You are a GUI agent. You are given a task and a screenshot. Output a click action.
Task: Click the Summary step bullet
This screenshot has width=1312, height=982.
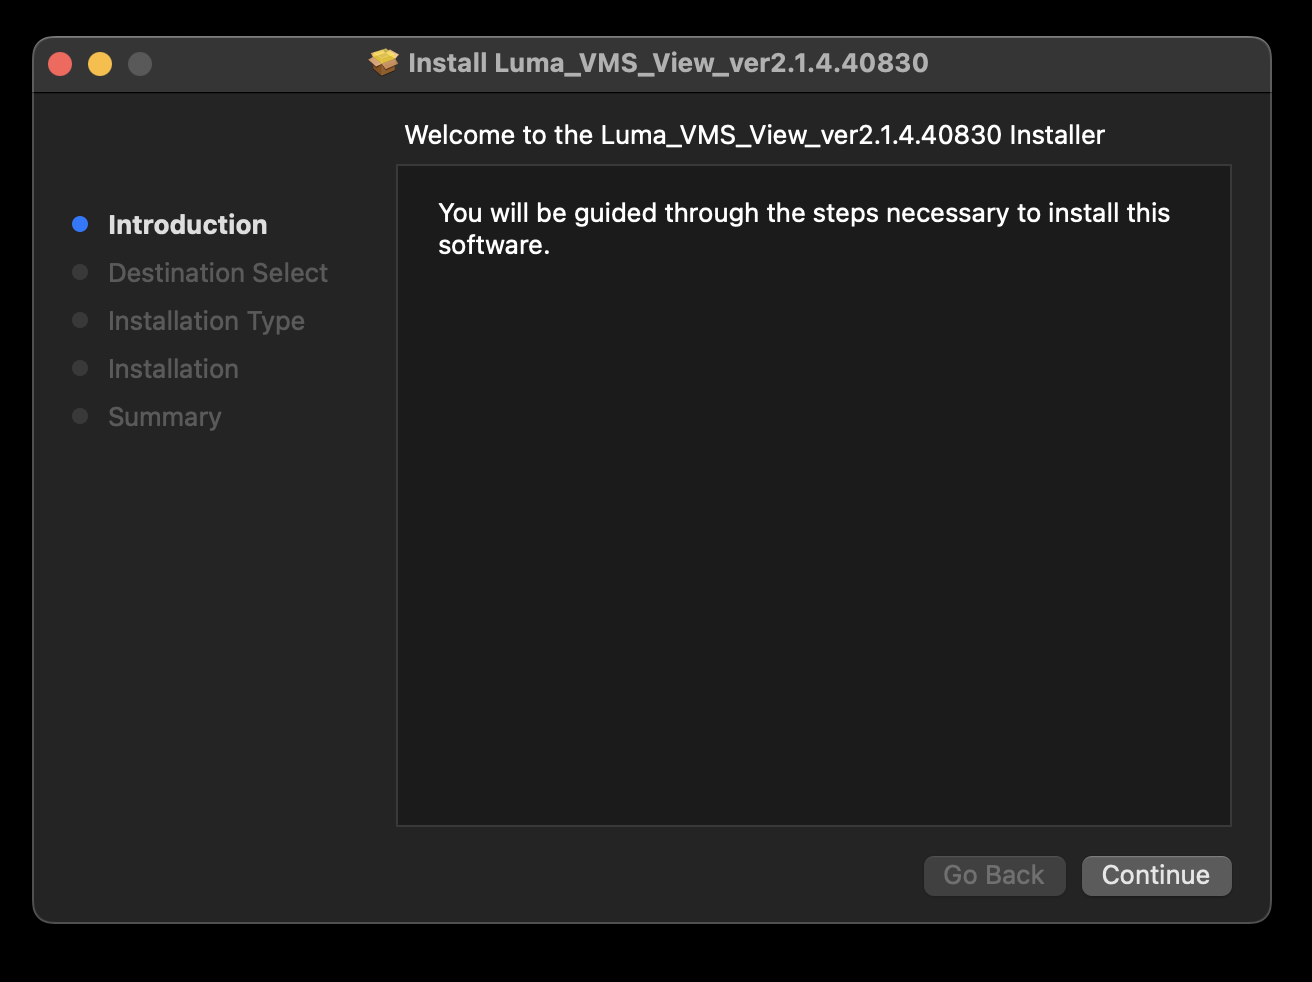80,416
